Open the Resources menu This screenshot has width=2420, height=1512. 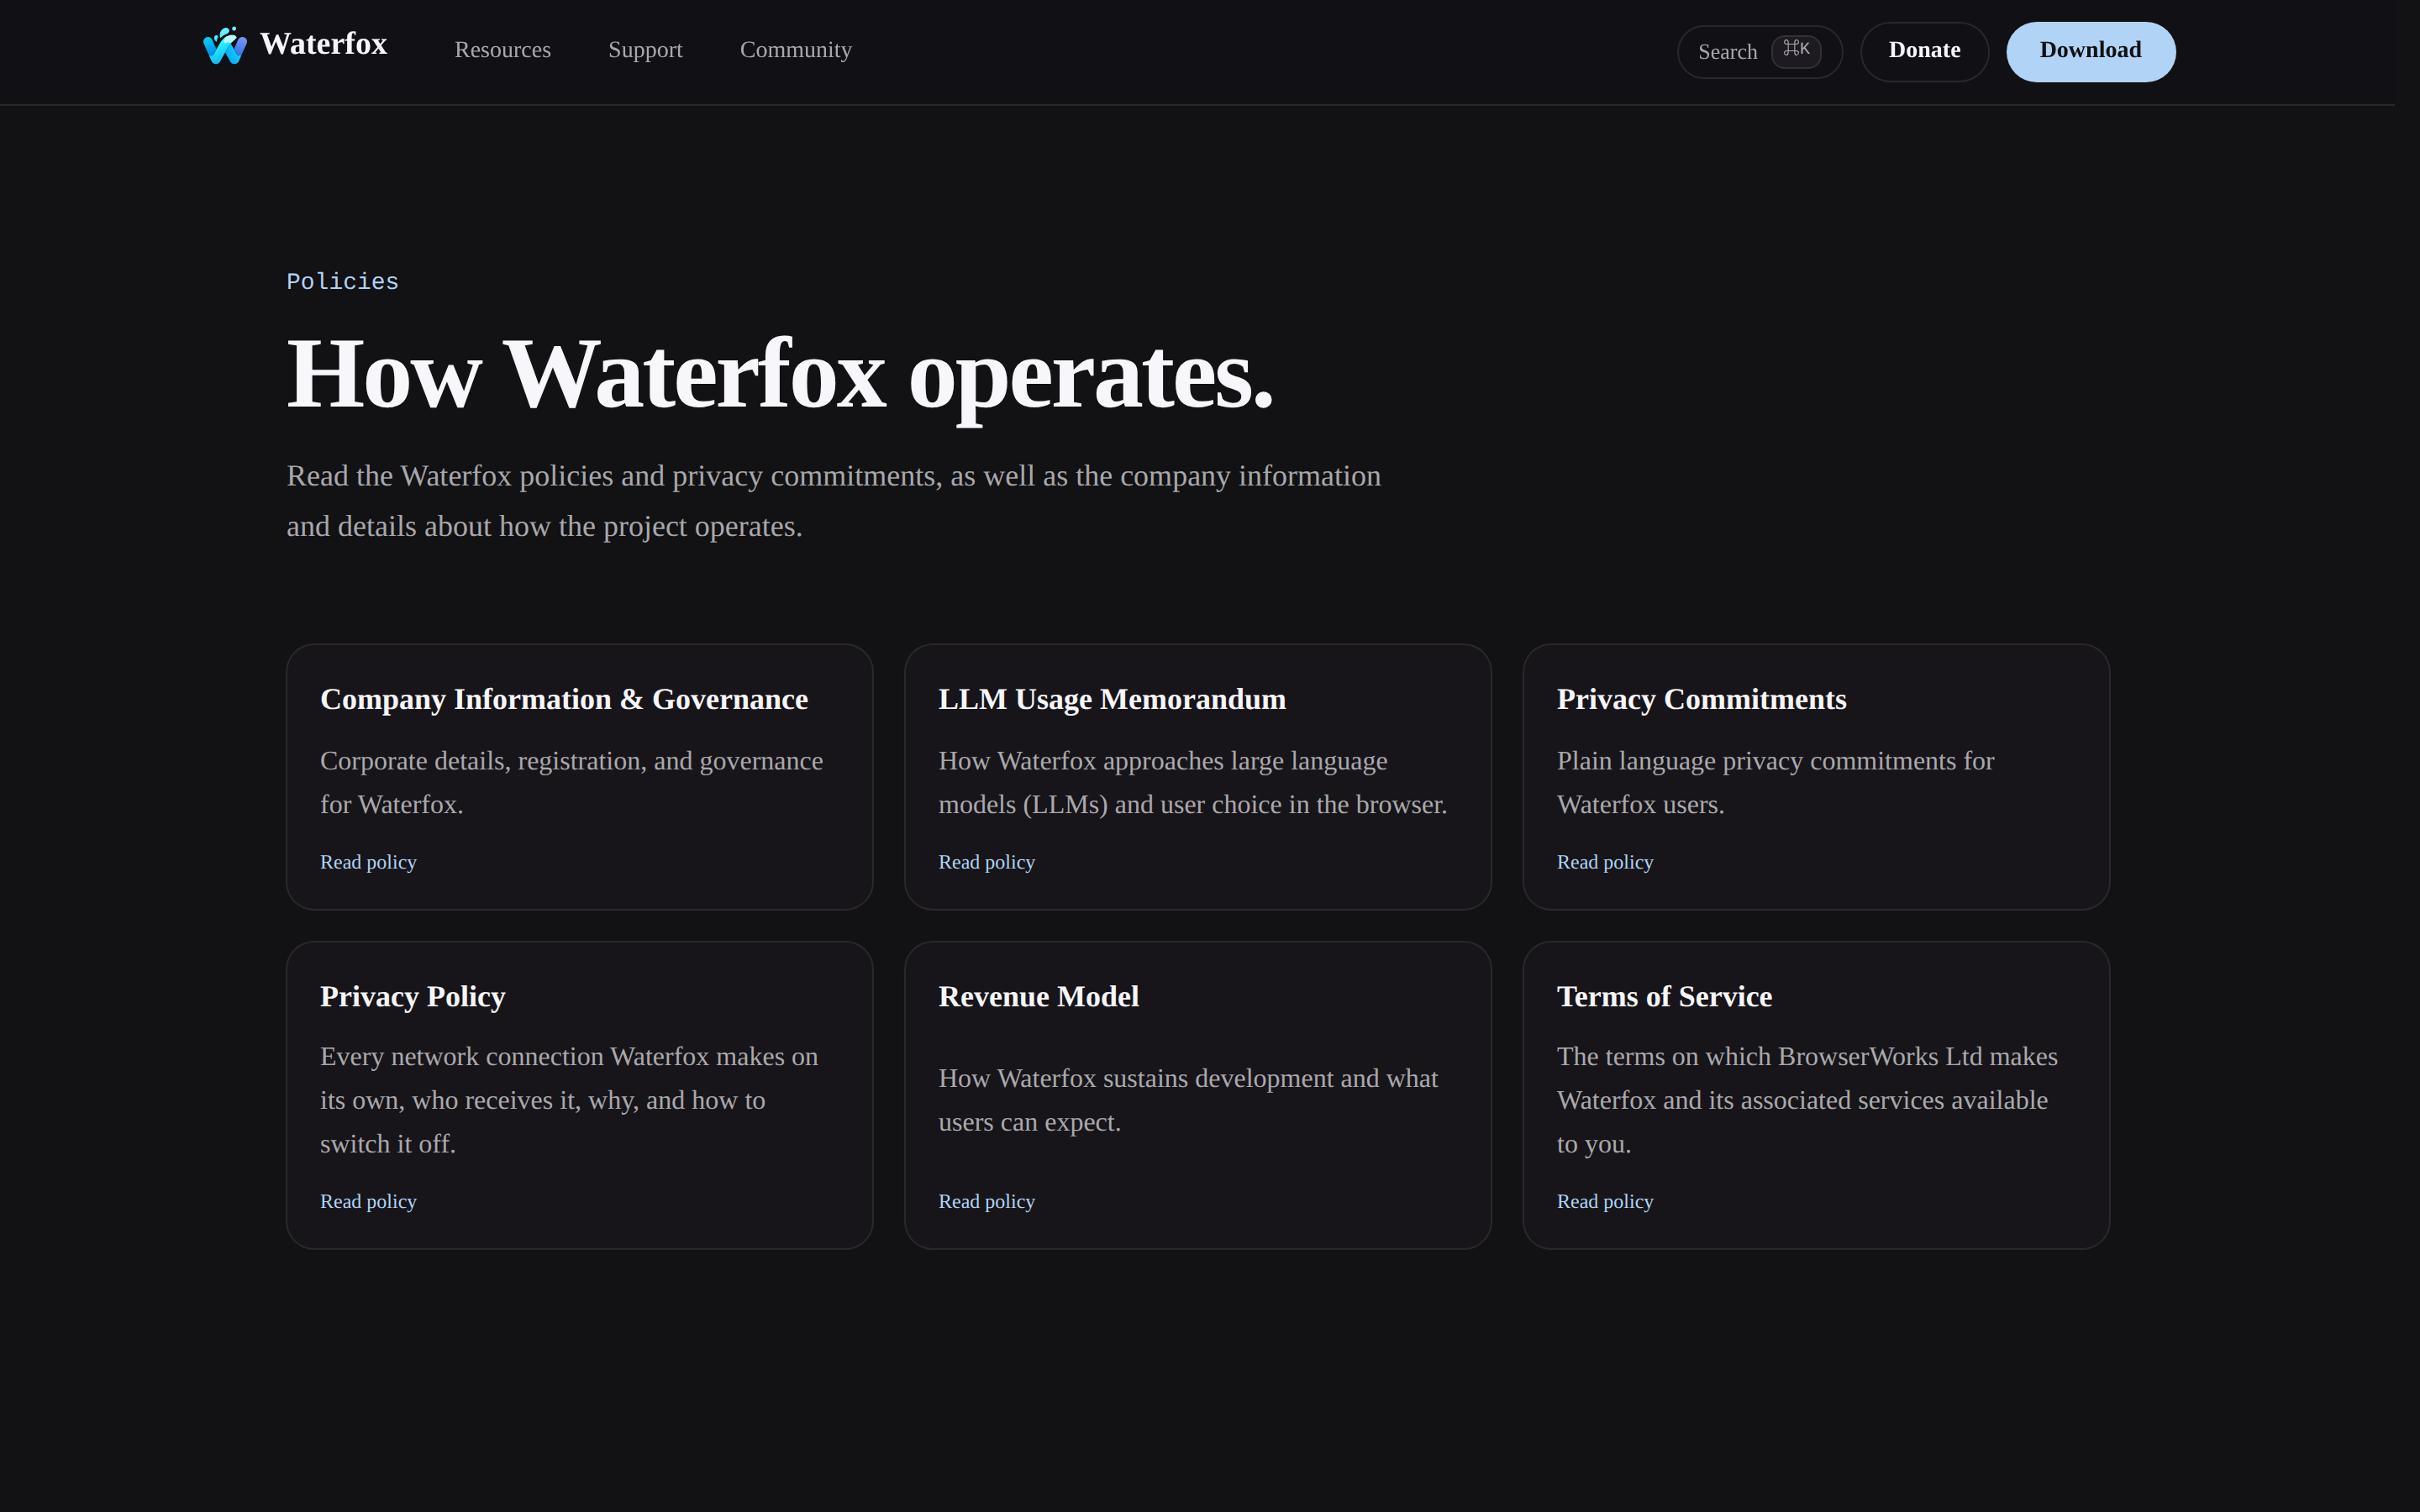point(502,50)
